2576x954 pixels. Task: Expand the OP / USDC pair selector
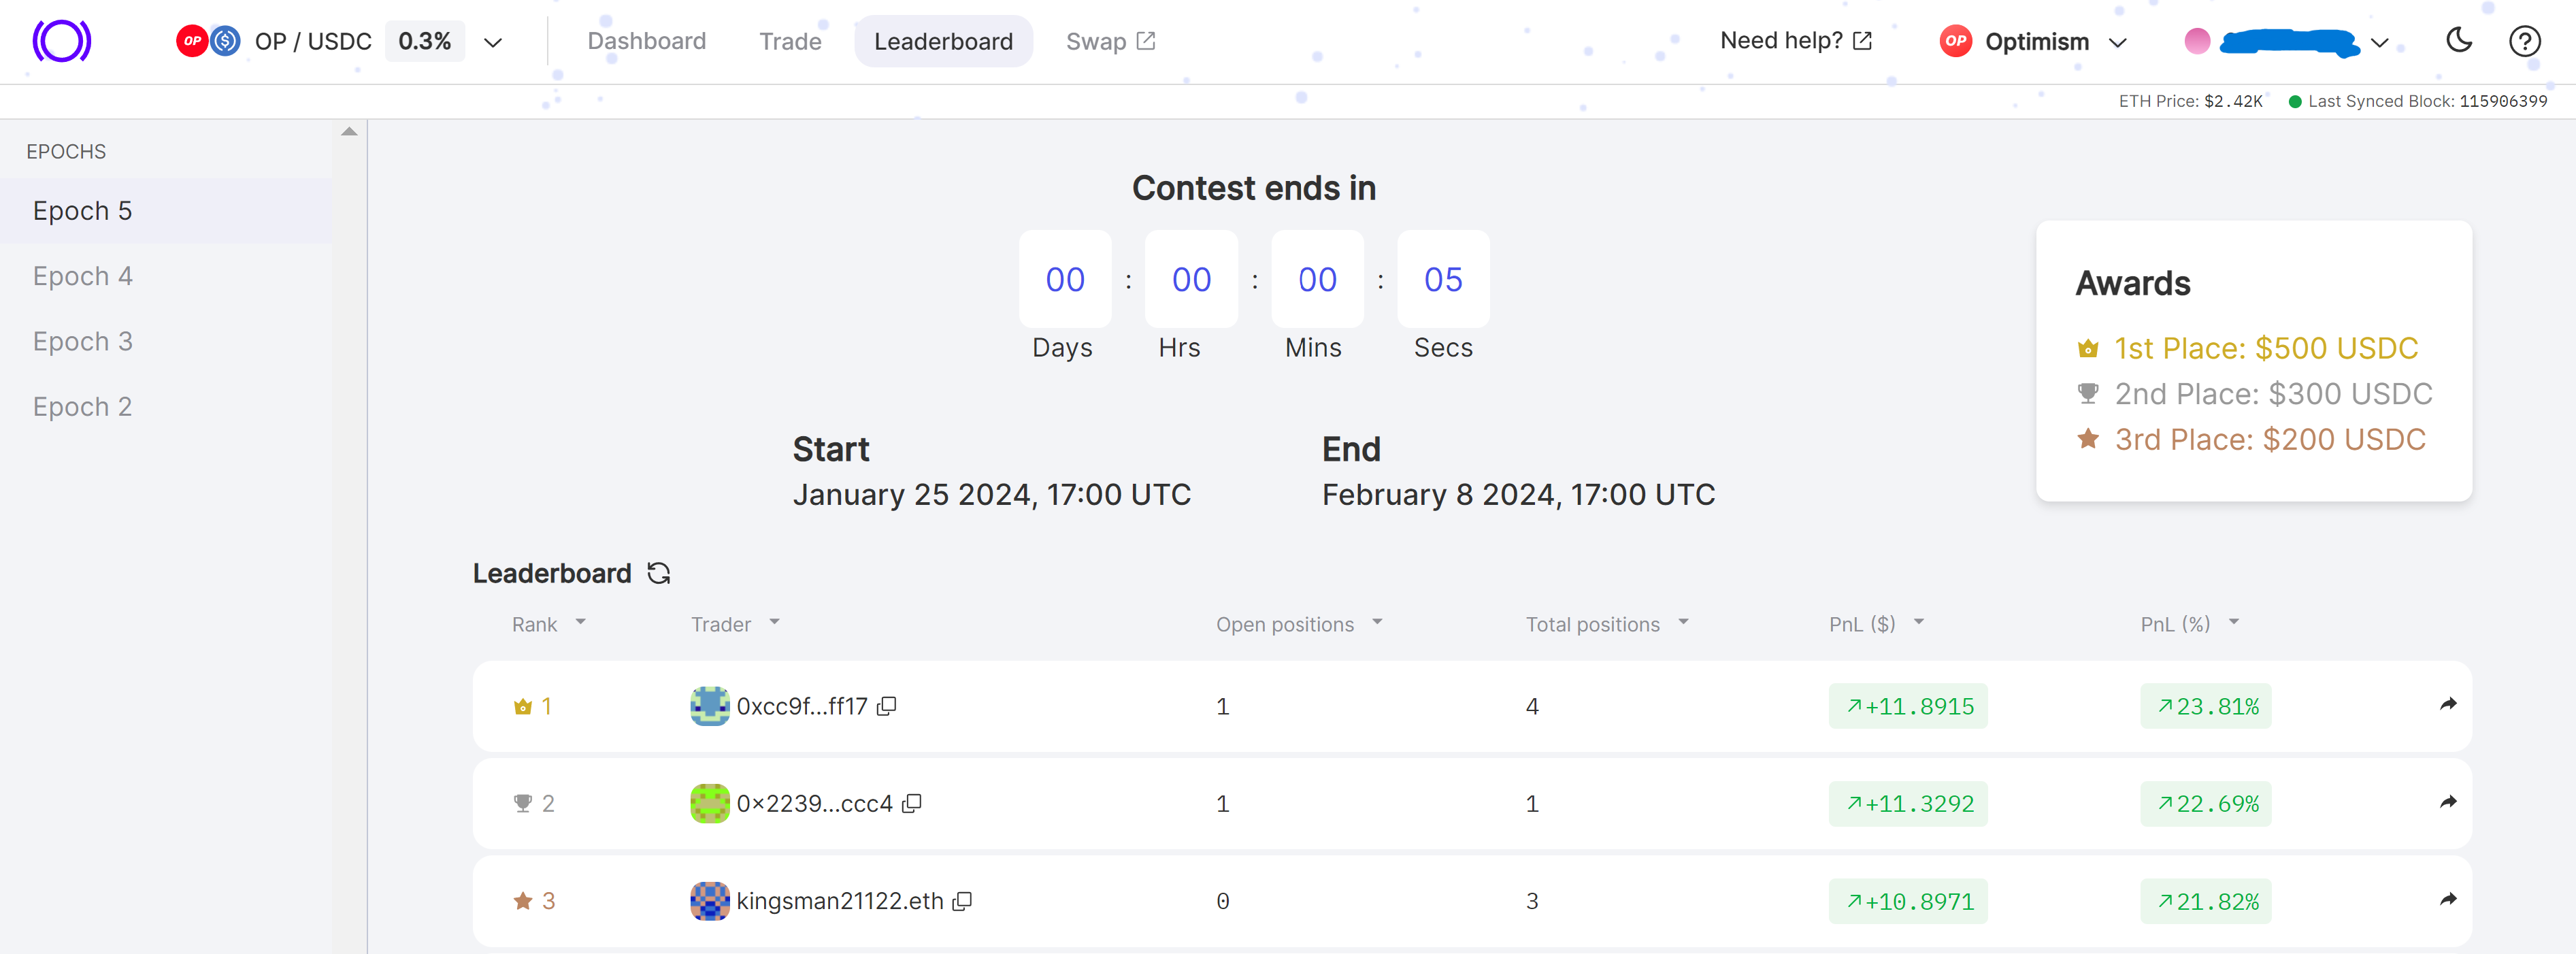pyautogui.click(x=492, y=42)
